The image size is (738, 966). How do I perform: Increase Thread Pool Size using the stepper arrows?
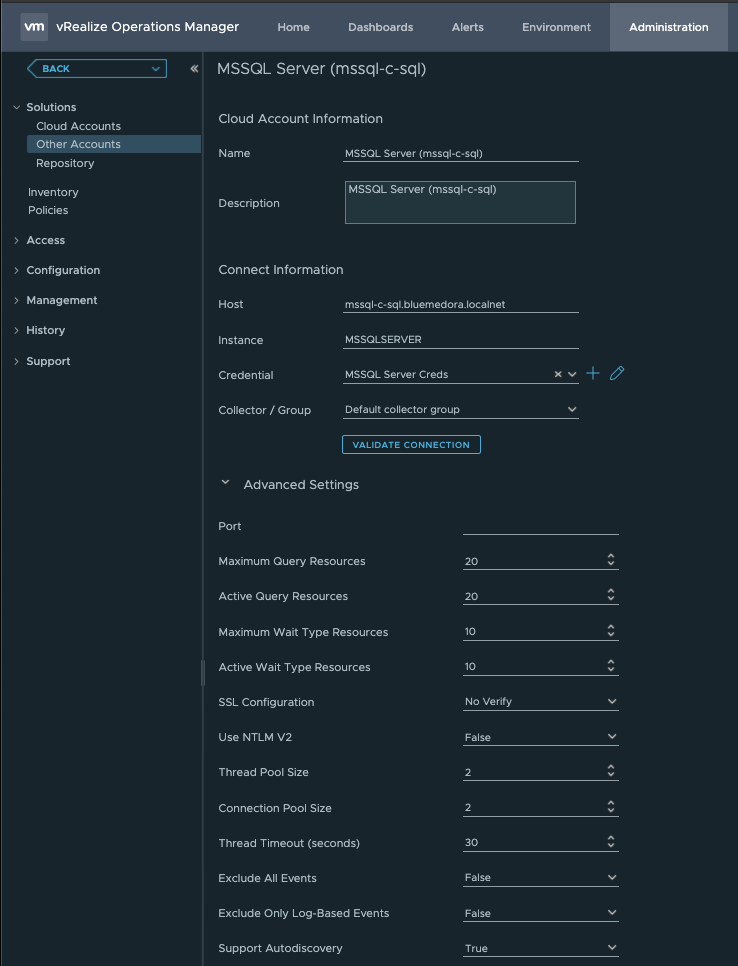[x=610, y=768]
